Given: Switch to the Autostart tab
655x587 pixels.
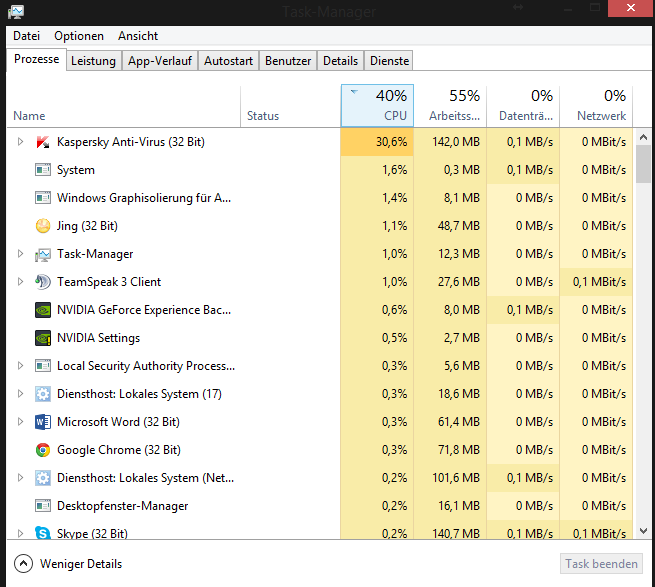Looking at the screenshot, I should [x=228, y=61].
